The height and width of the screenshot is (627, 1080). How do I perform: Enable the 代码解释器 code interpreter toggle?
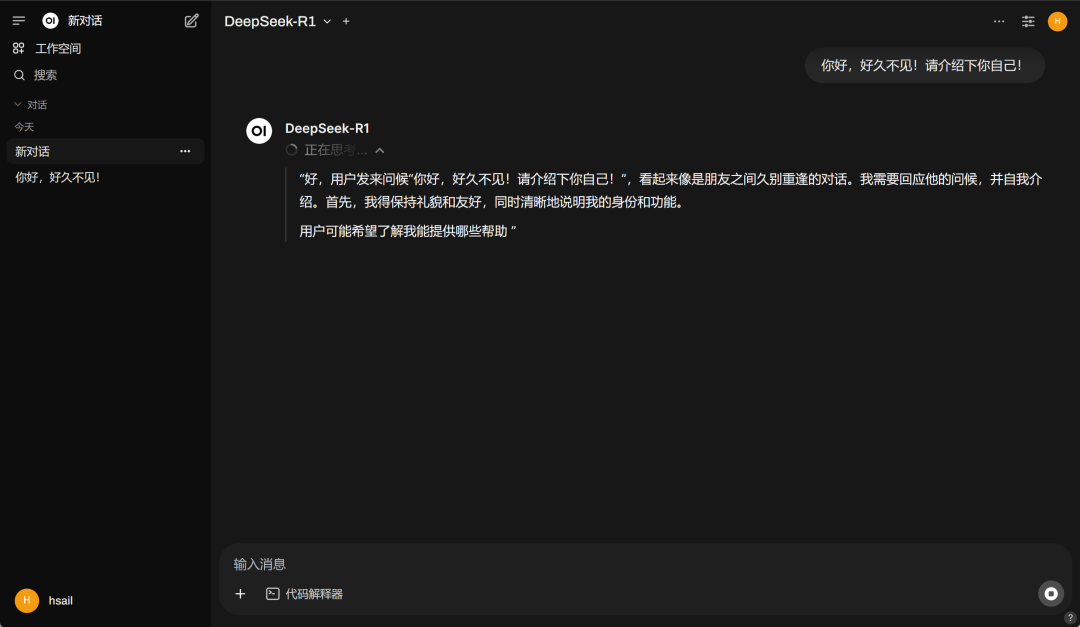click(x=306, y=593)
